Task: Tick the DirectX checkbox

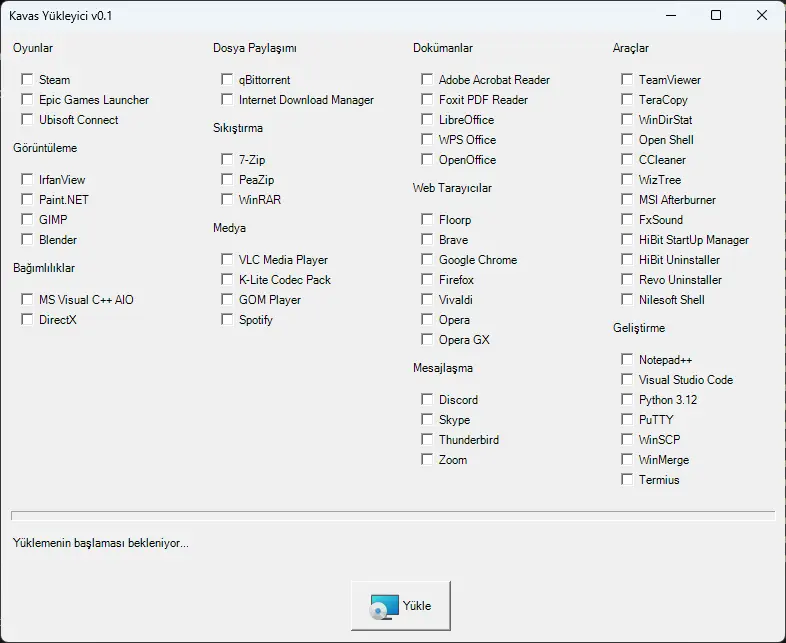Action: point(27,320)
